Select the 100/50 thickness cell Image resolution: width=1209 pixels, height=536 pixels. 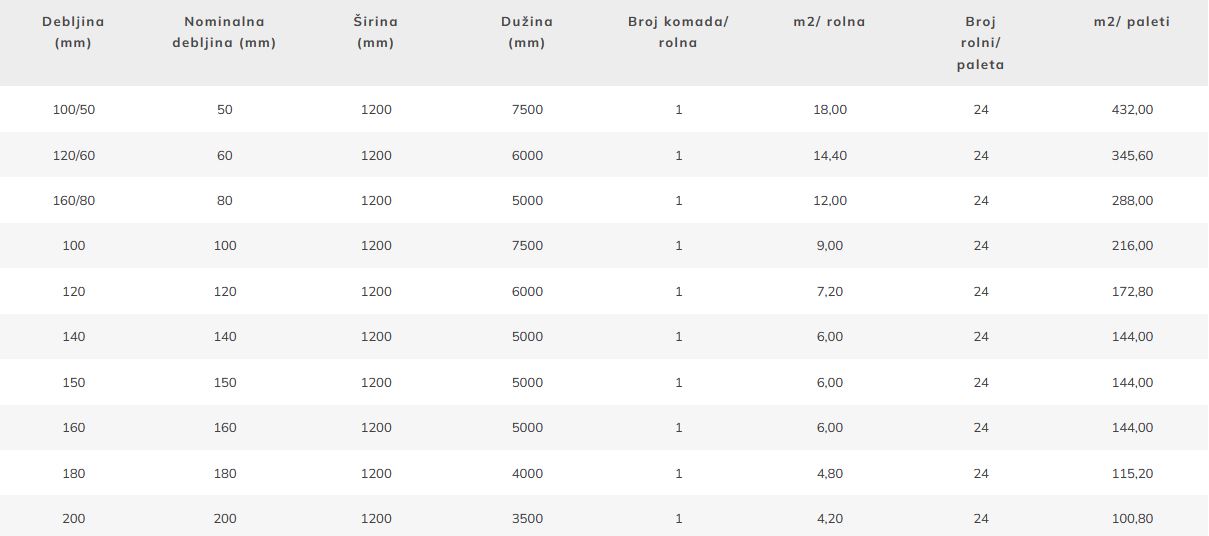(x=74, y=110)
